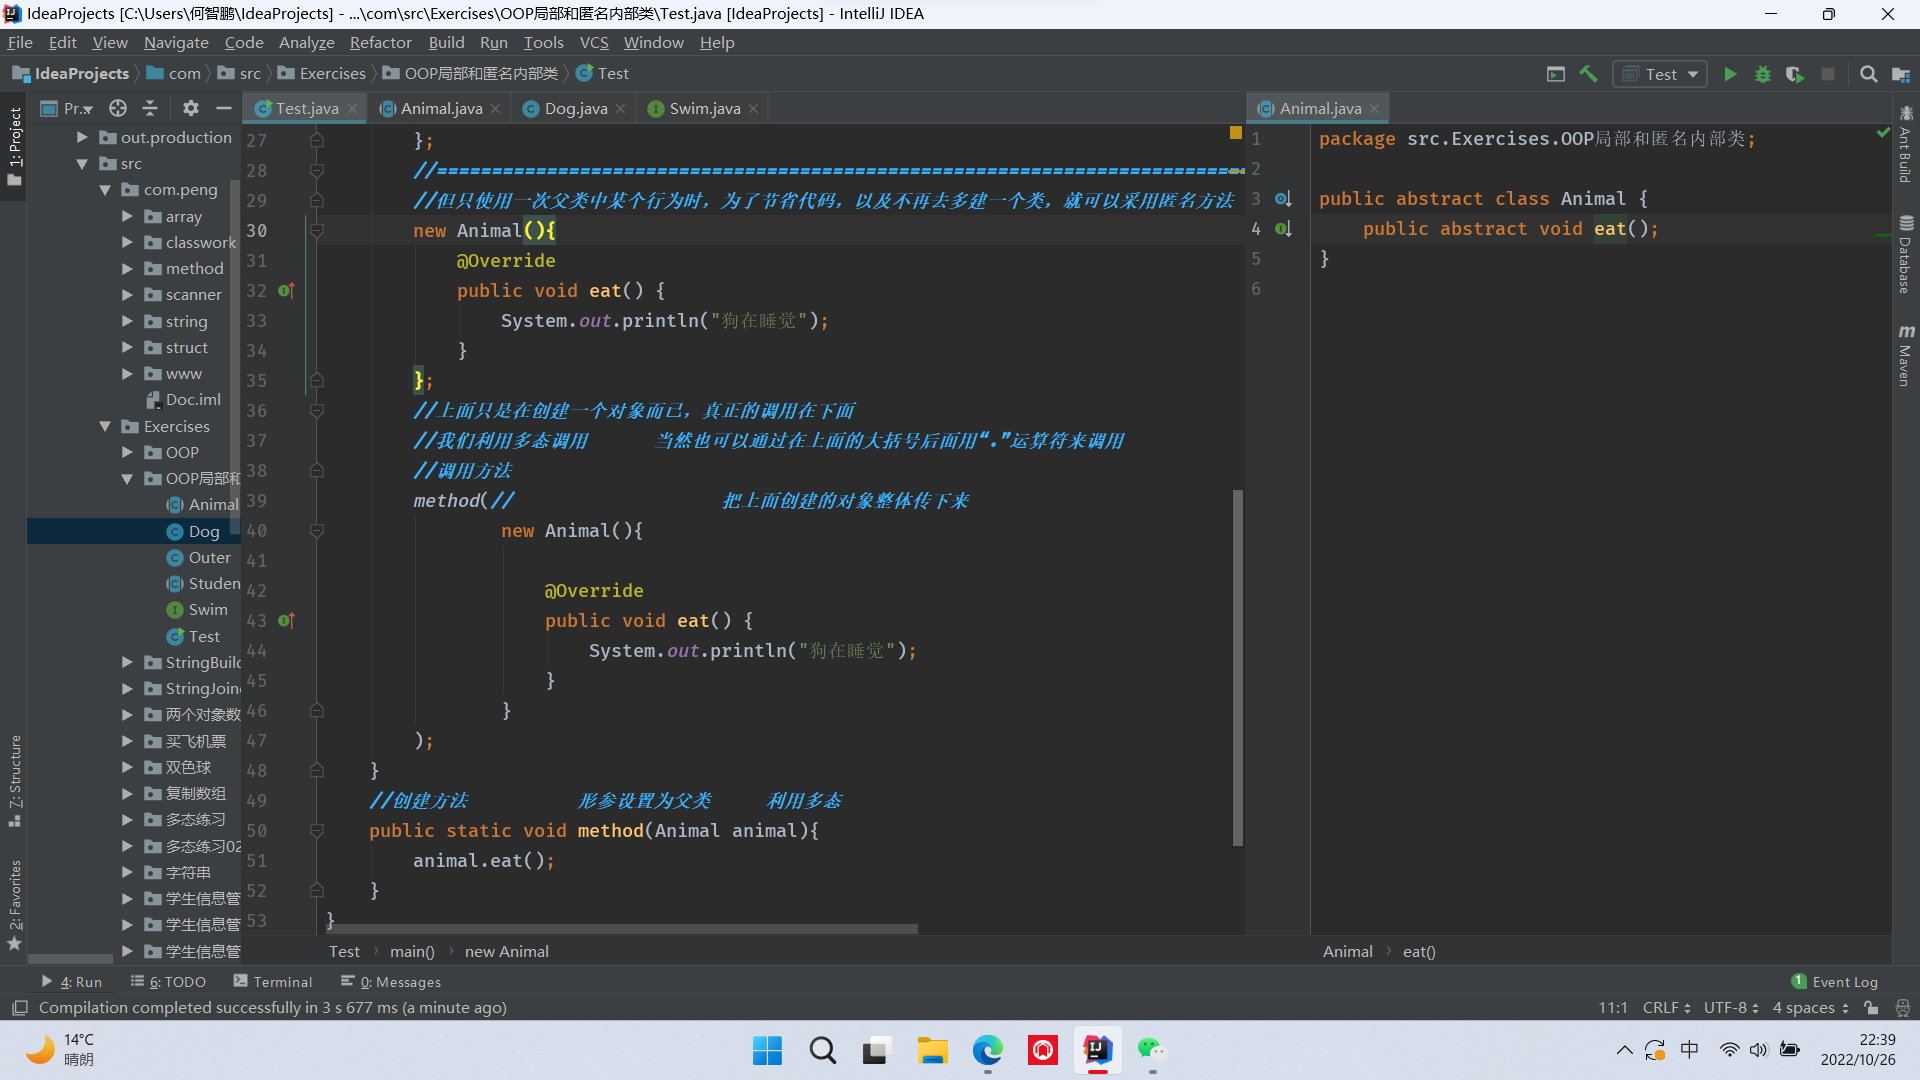Open Microsoft Edge from the taskbar
Image resolution: width=1920 pixels, height=1080 pixels.
coord(987,1051)
